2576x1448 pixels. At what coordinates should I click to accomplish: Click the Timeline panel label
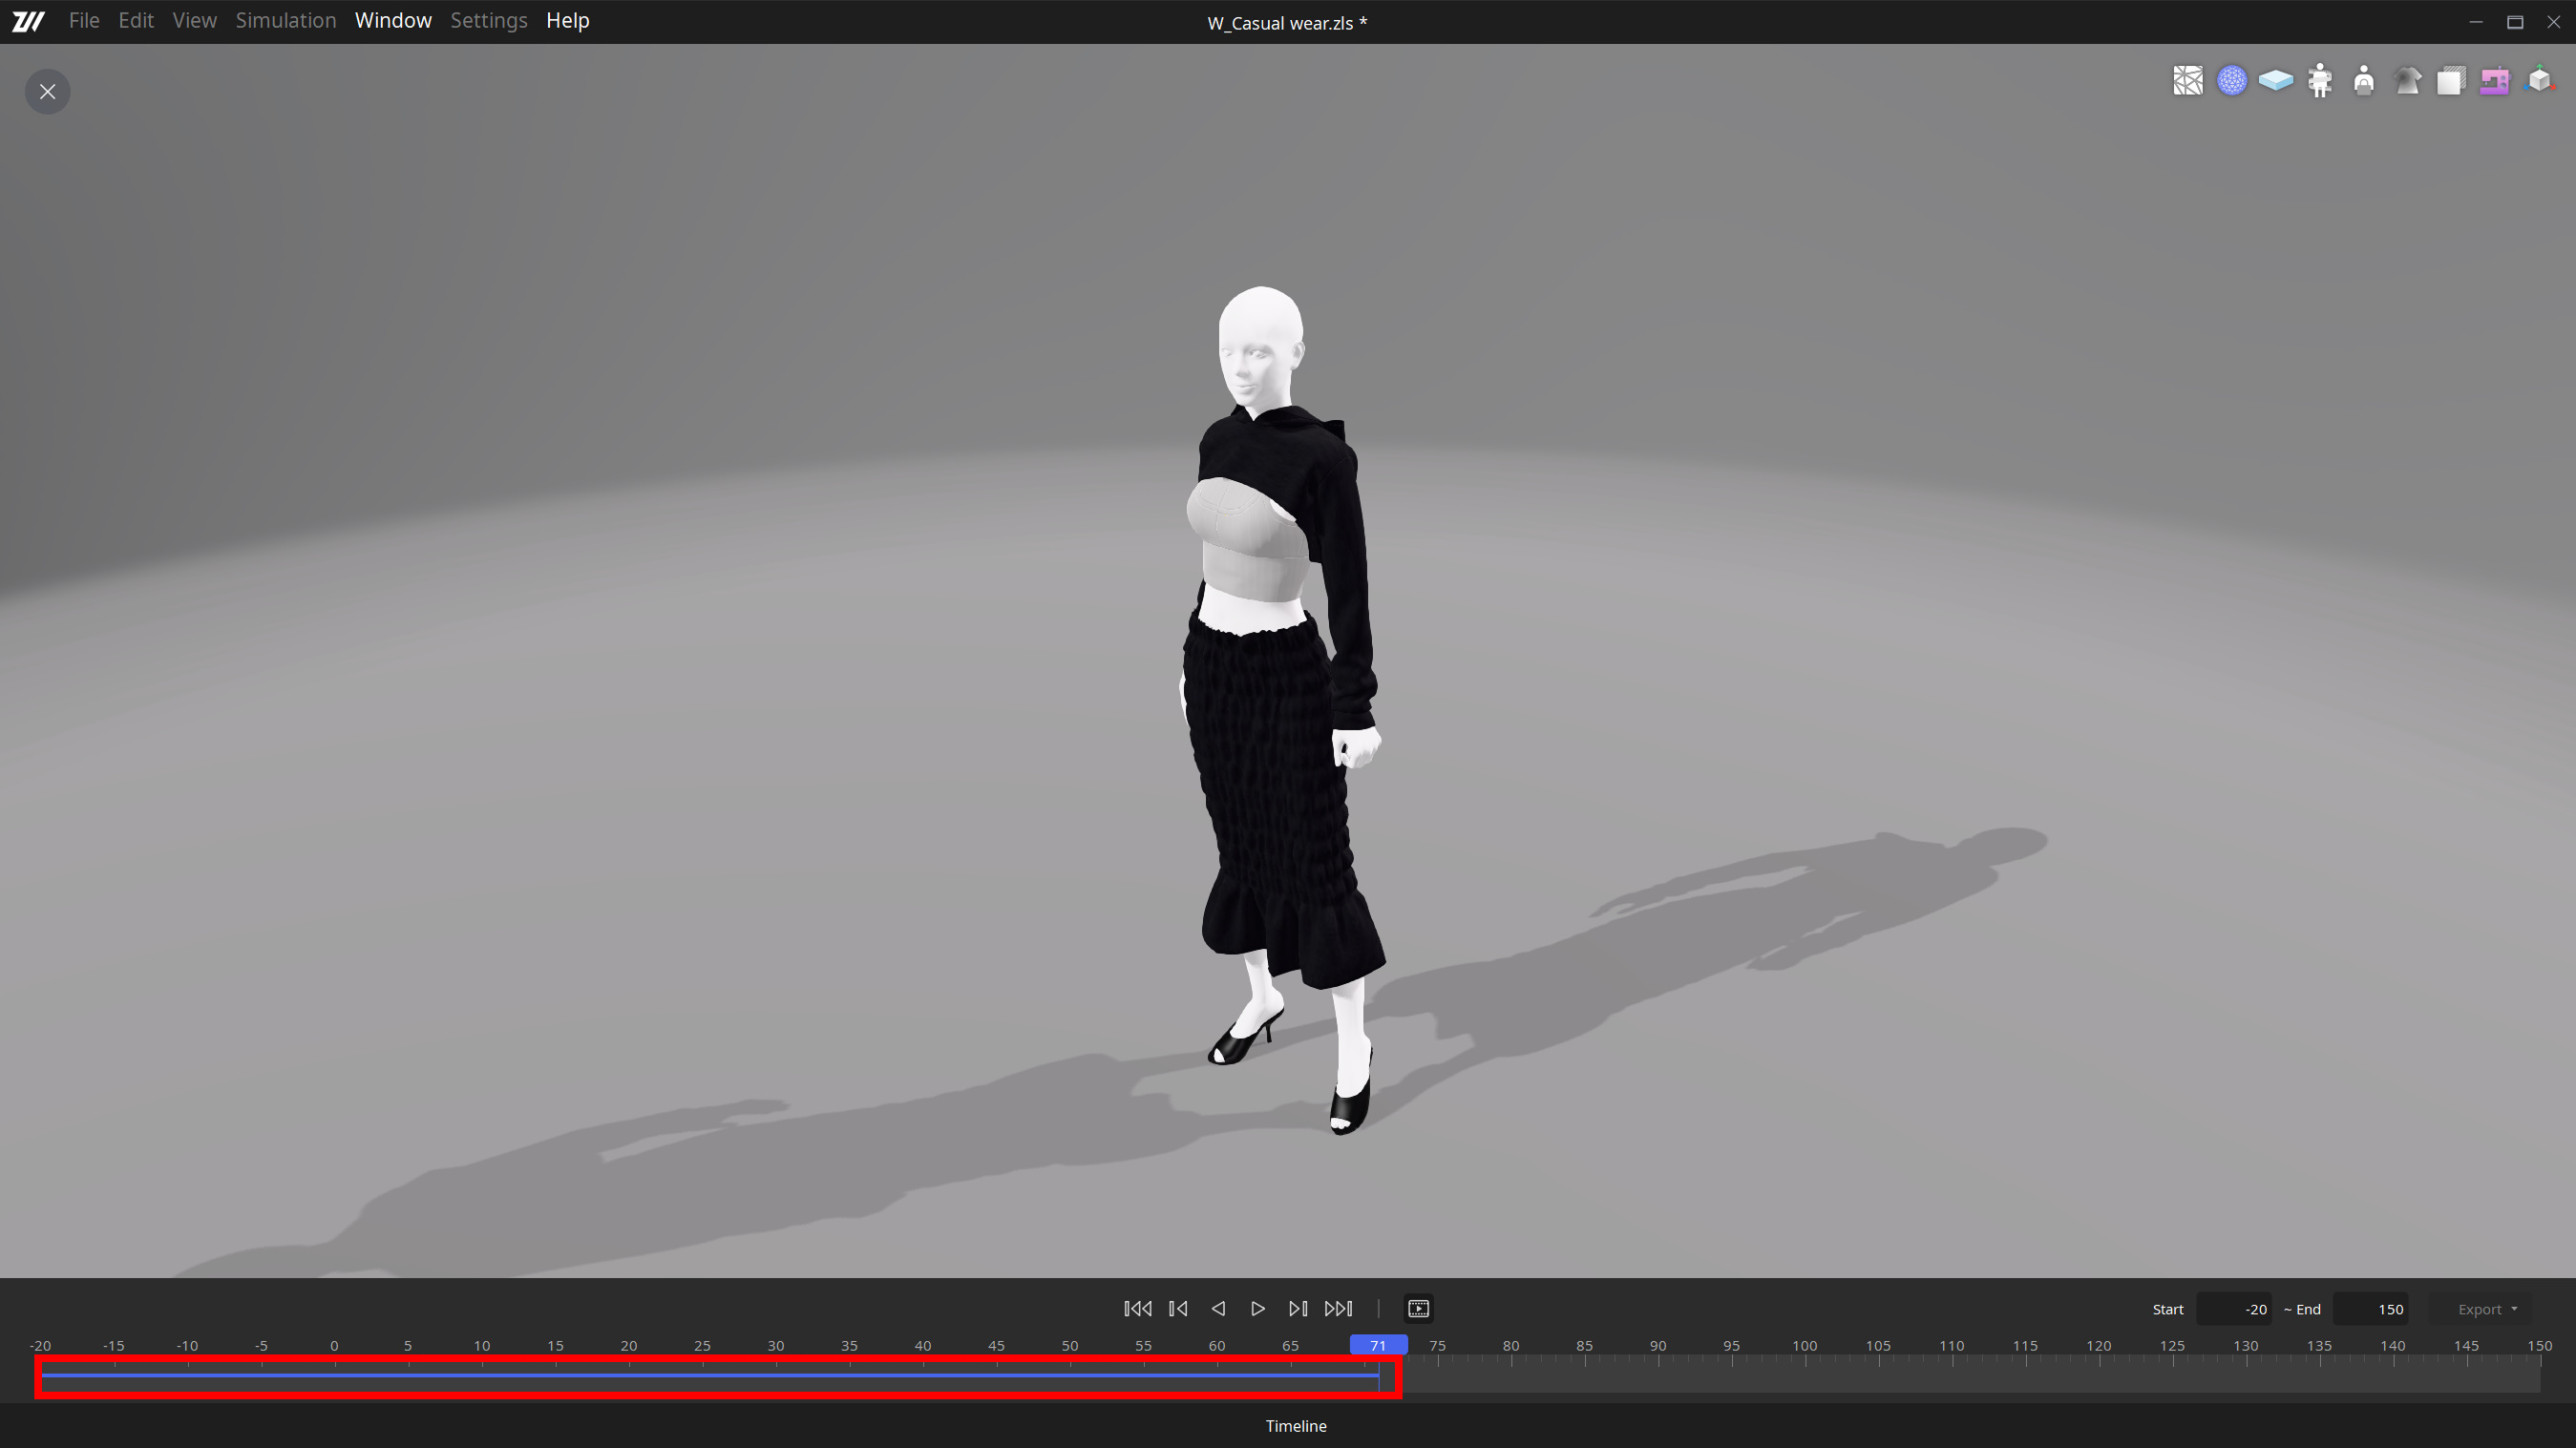(x=1296, y=1427)
